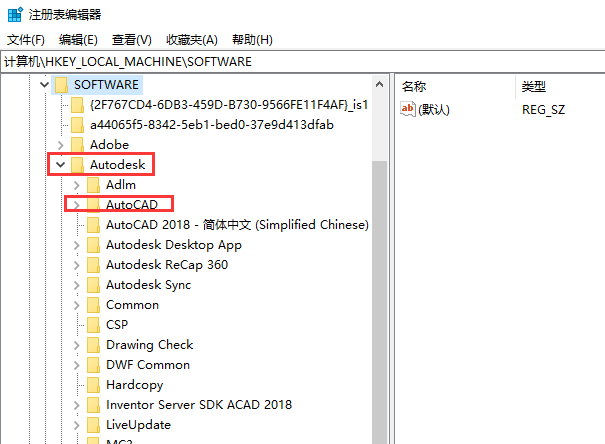Click the Autodesk Desktop App folder icon
The width and height of the screenshot is (605, 444).
click(x=94, y=245)
